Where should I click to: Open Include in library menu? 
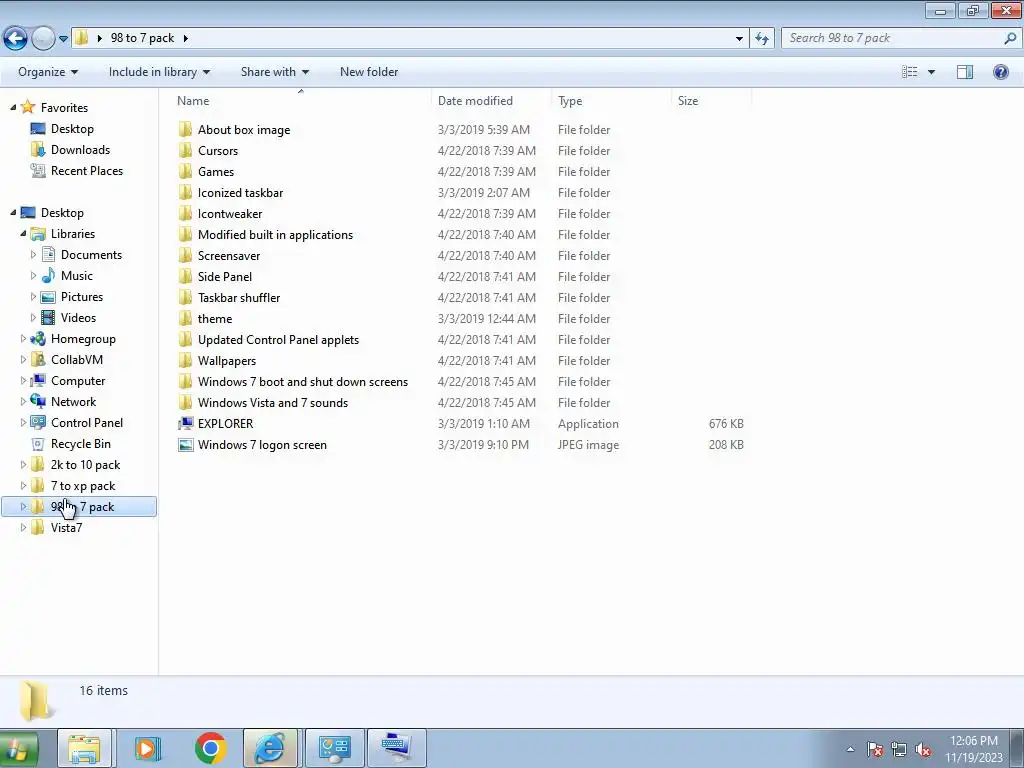(159, 72)
